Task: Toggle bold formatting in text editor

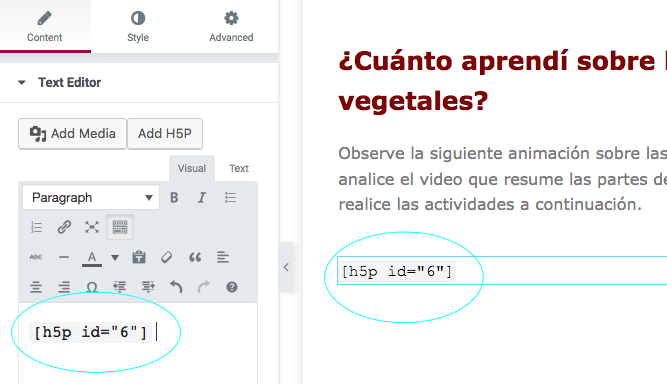Action: coord(174,198)
